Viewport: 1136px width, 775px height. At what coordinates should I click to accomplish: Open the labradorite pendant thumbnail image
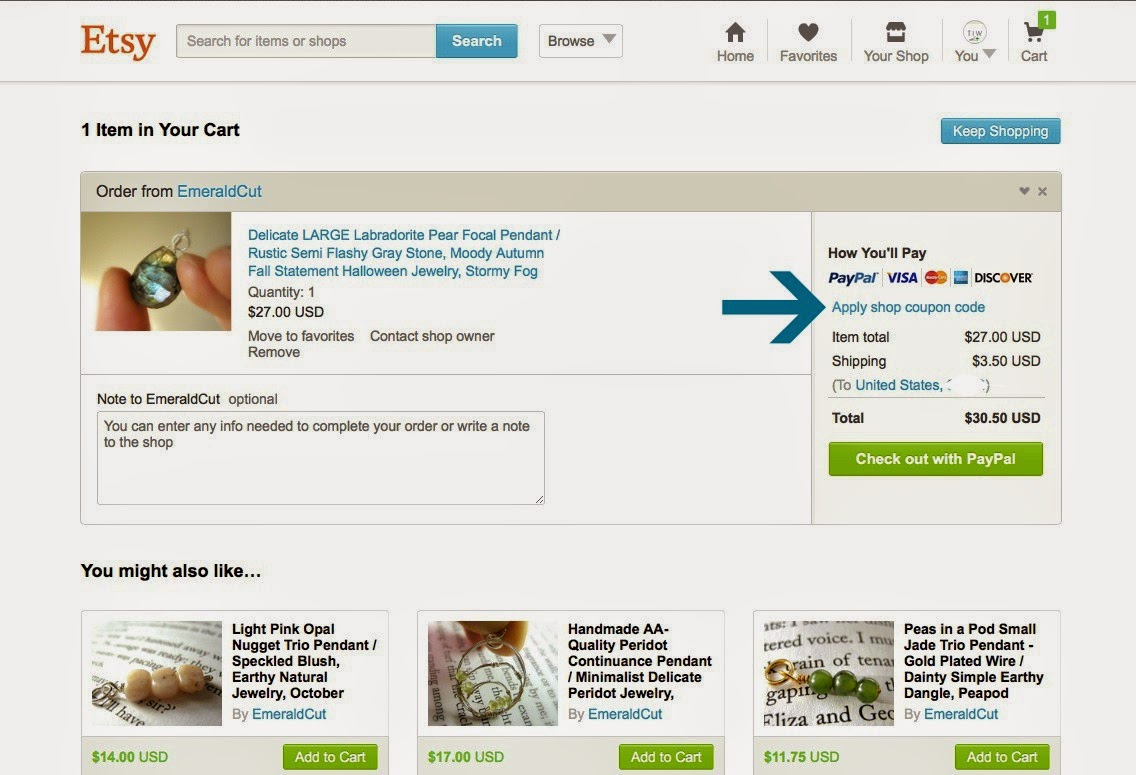click(x=156, y=272)
